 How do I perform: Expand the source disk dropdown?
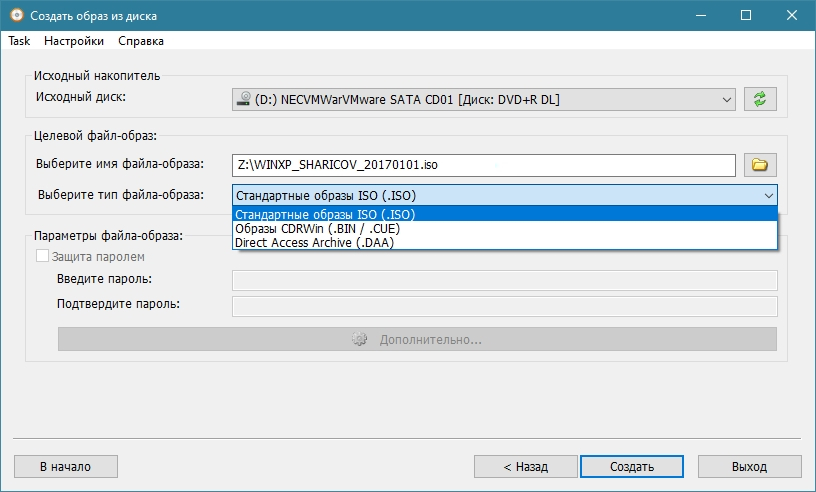tap(726, 99)
